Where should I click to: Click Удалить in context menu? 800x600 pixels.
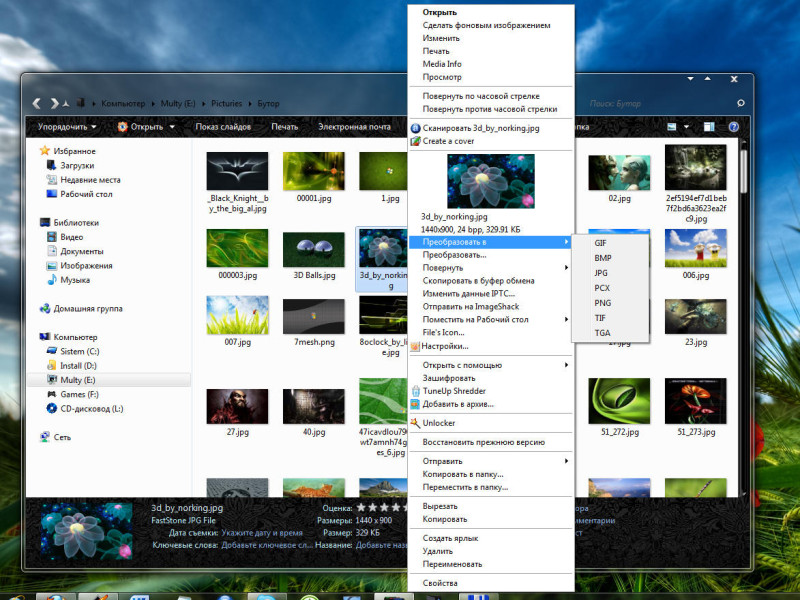[x=491, y=551]
